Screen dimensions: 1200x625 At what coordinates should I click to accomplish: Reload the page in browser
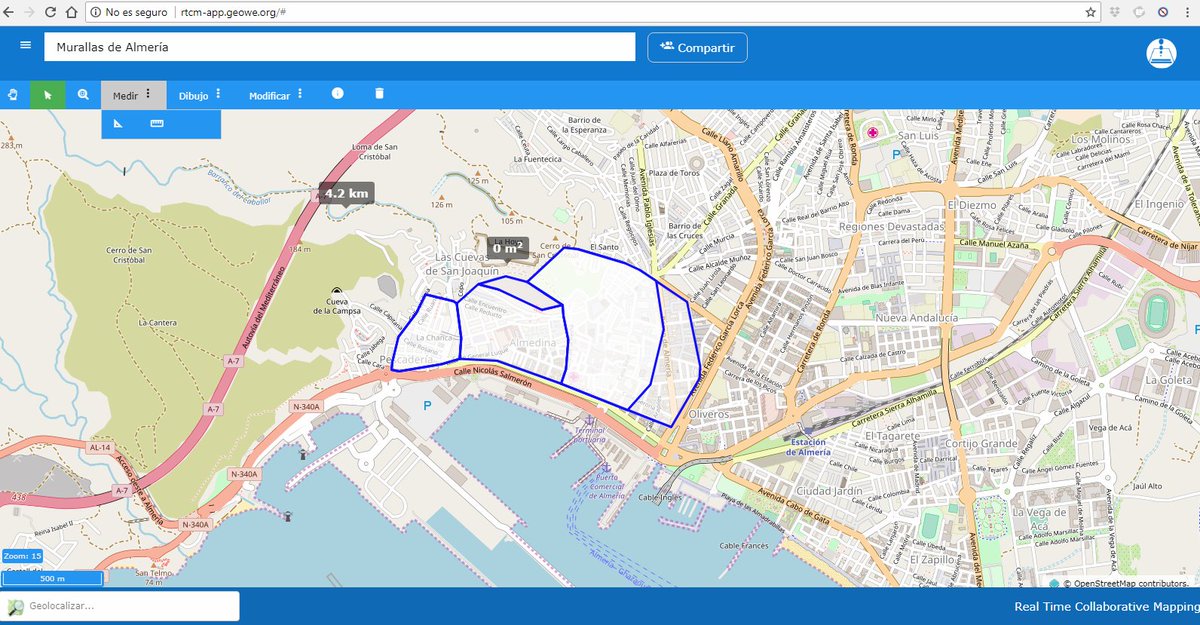[52, 12]
